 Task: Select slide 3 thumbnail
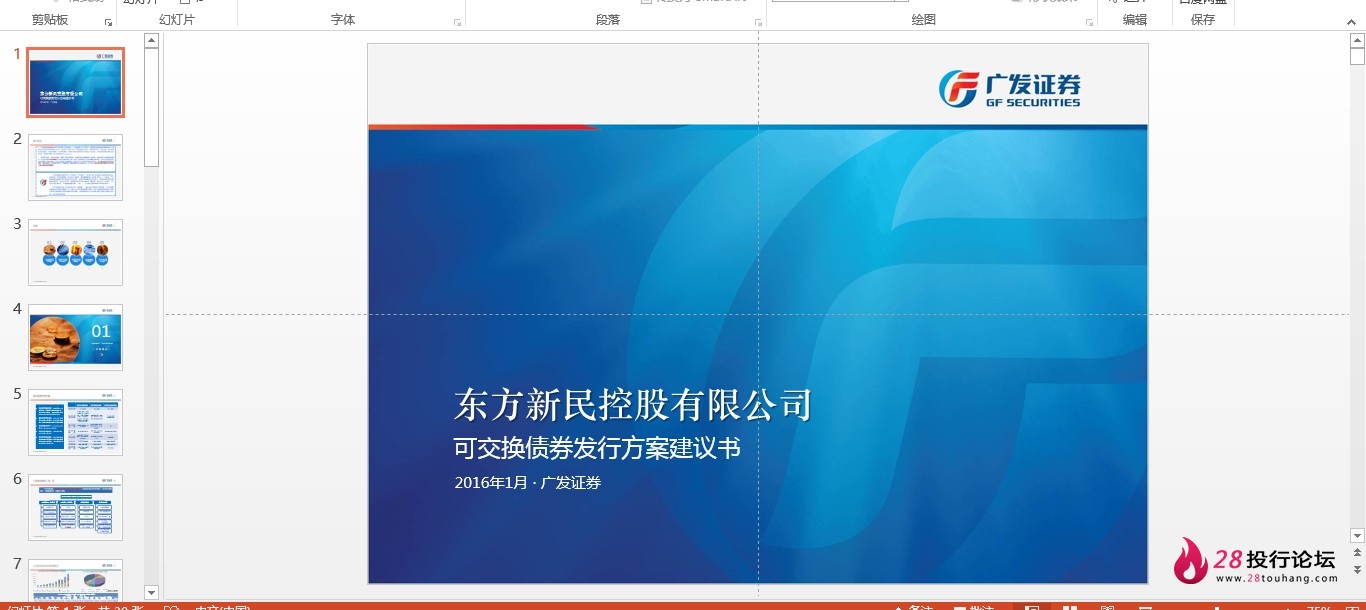click(76, 252)
